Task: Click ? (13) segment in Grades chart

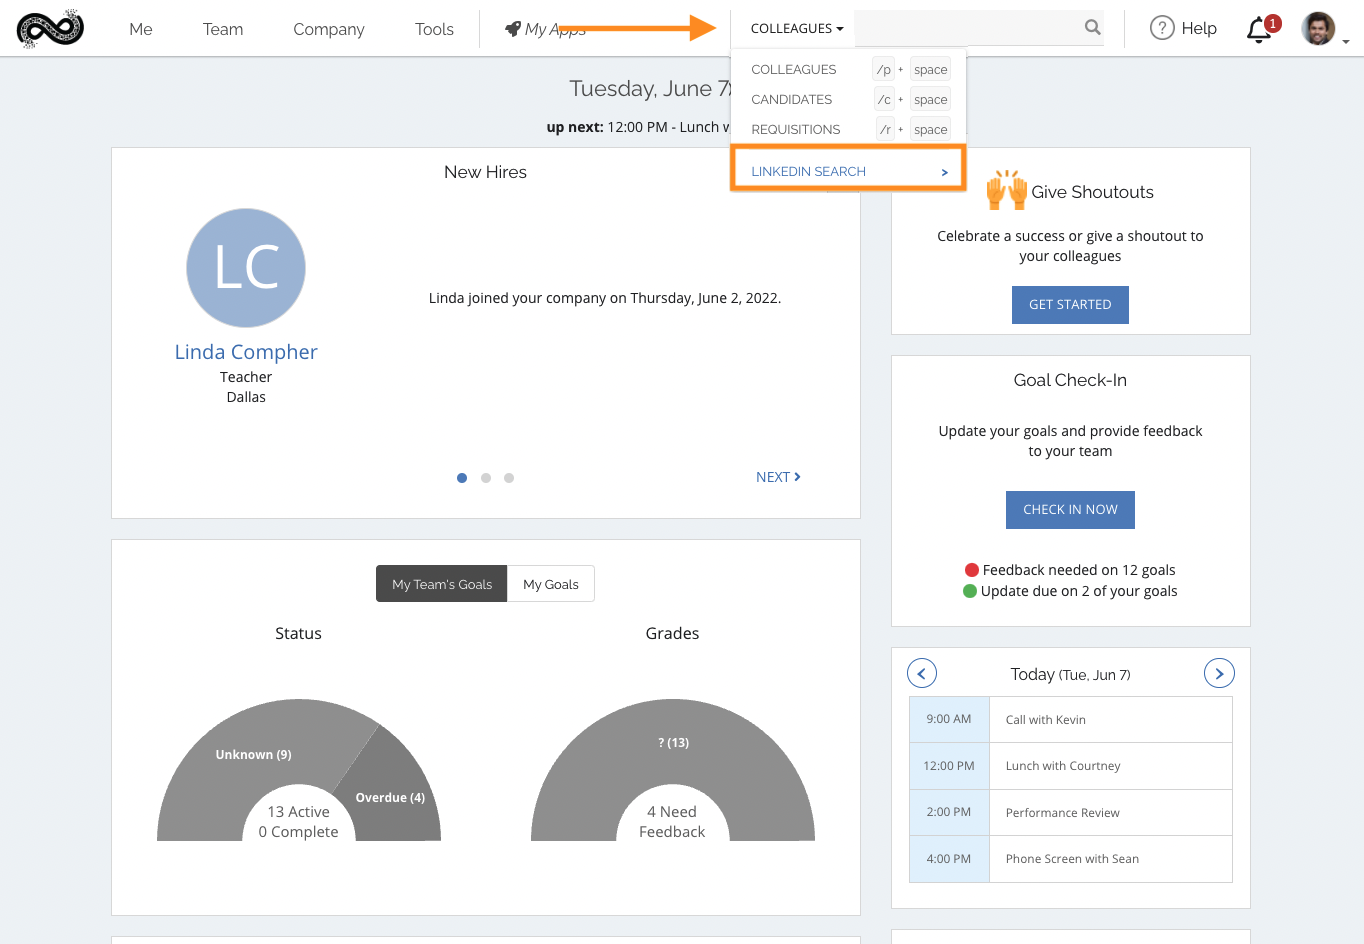Action: coord(673,742)
